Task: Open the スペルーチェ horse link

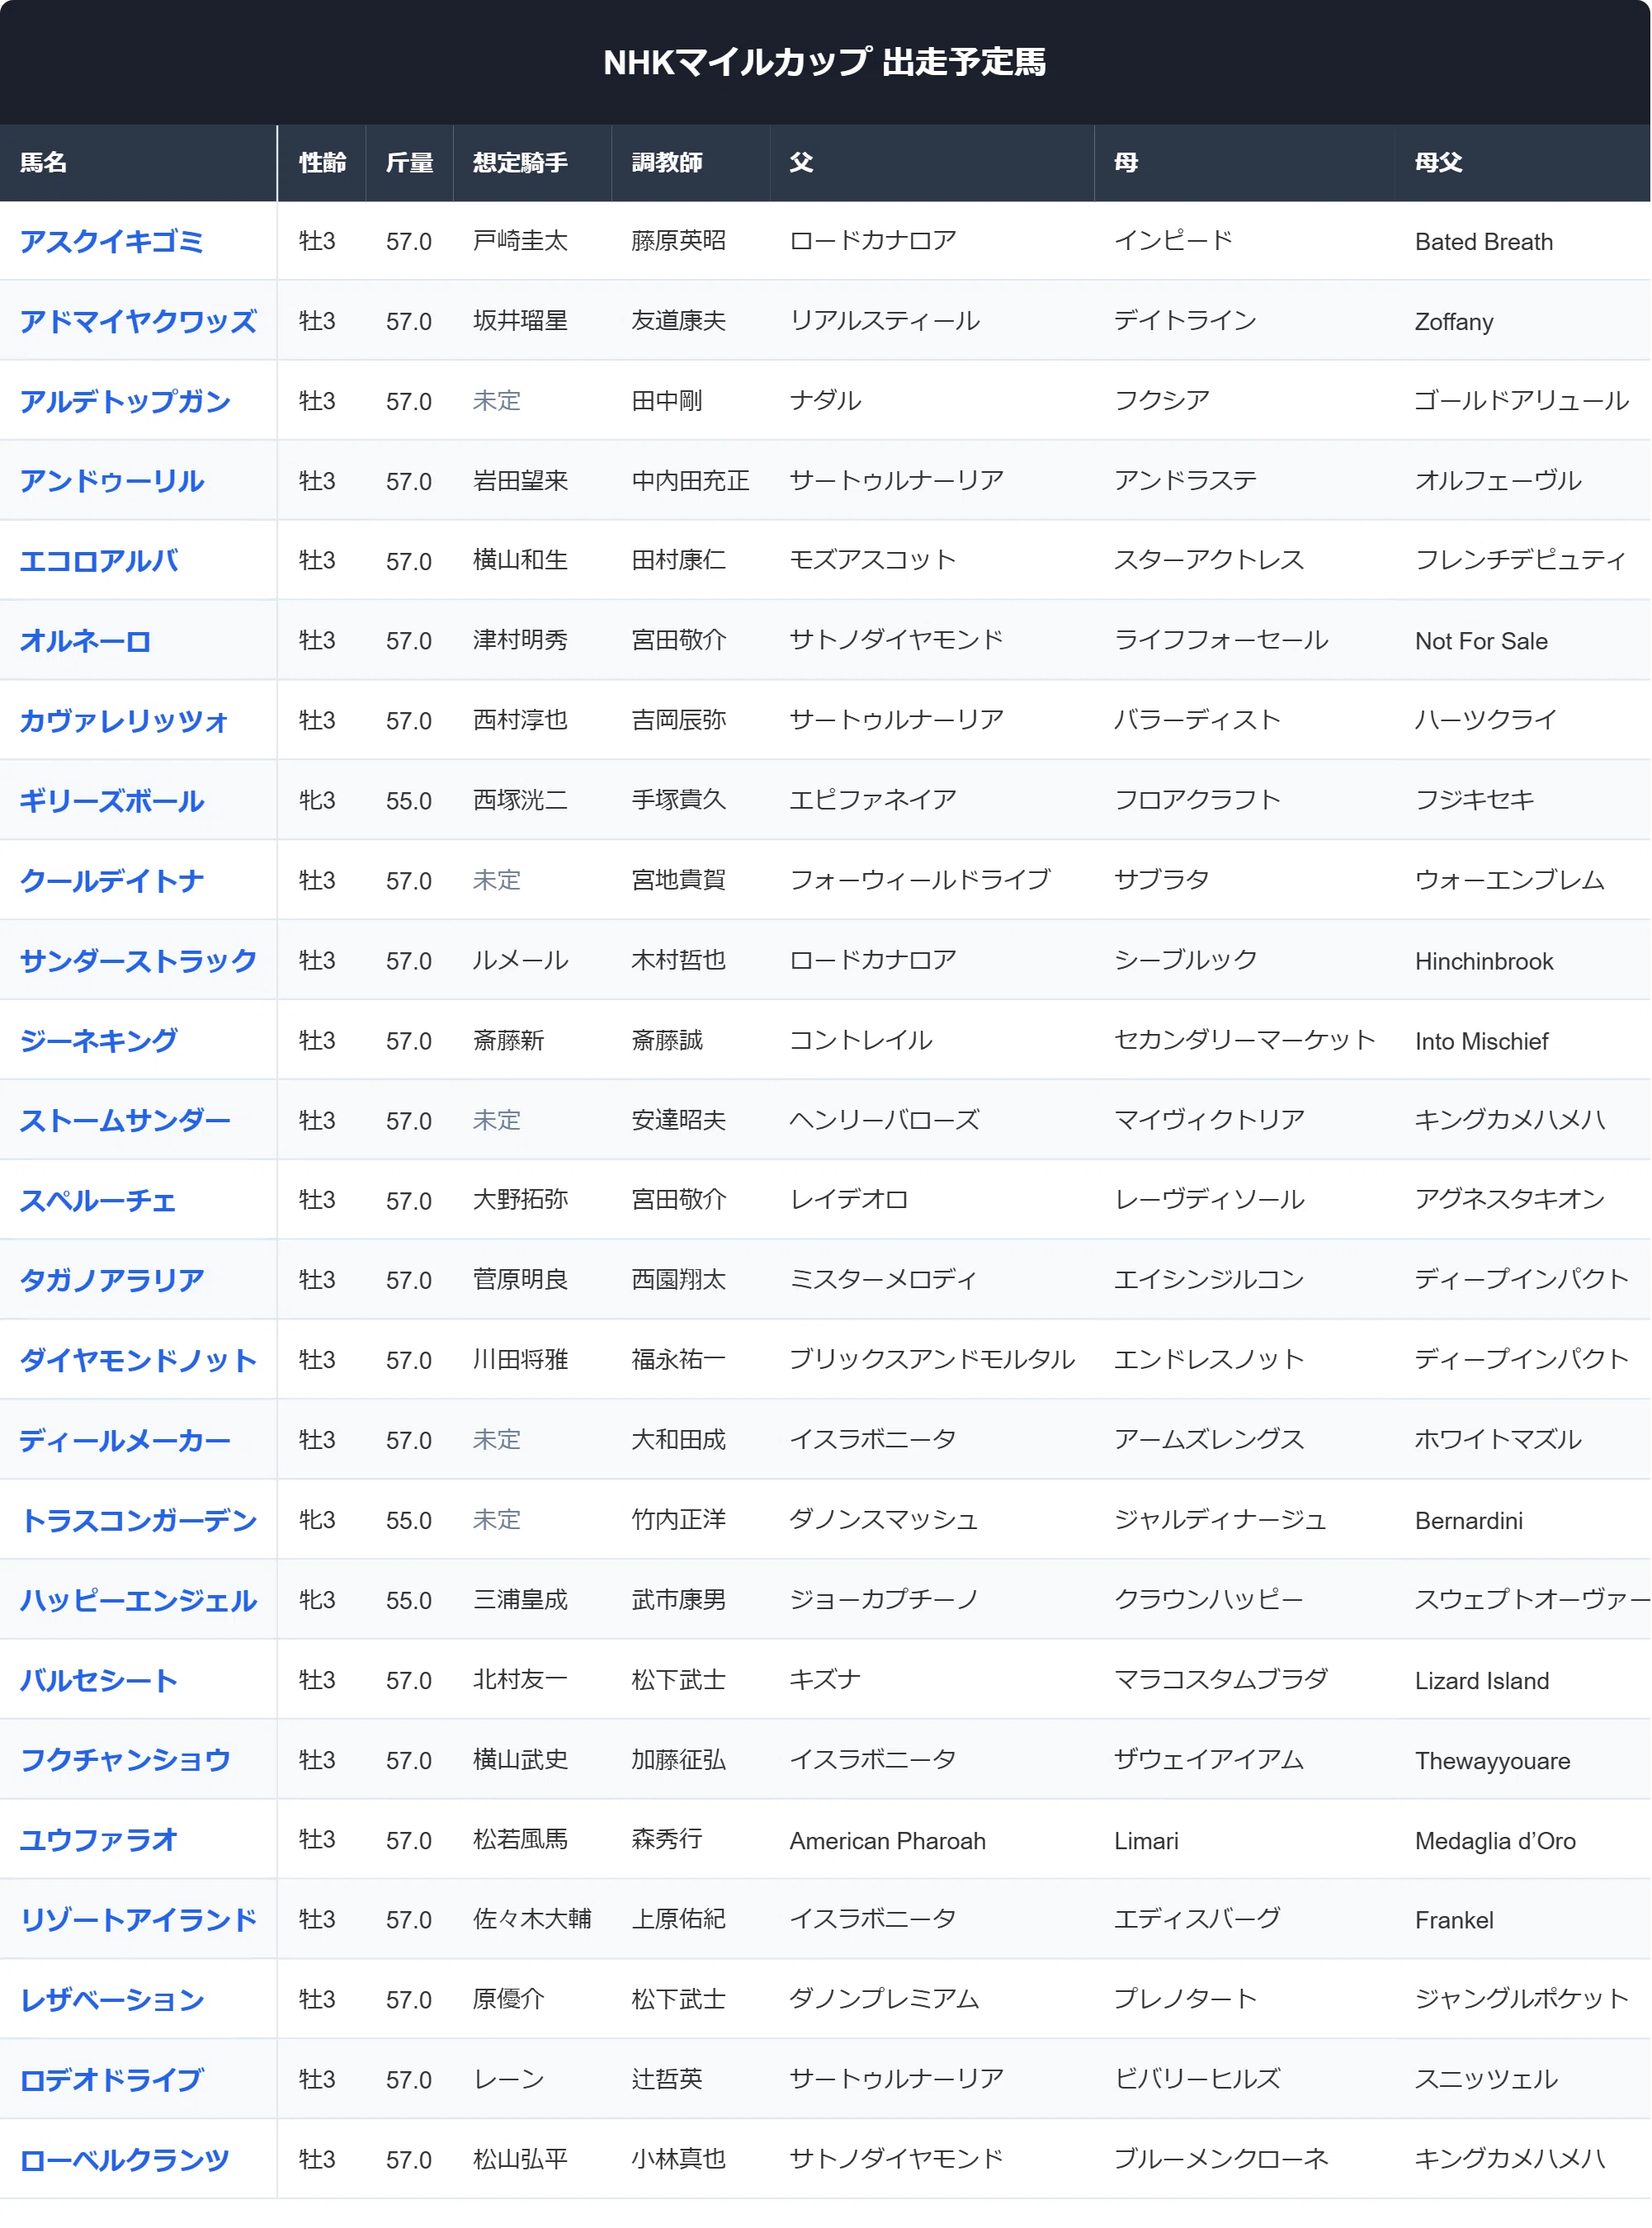Action: (98, 1201)
